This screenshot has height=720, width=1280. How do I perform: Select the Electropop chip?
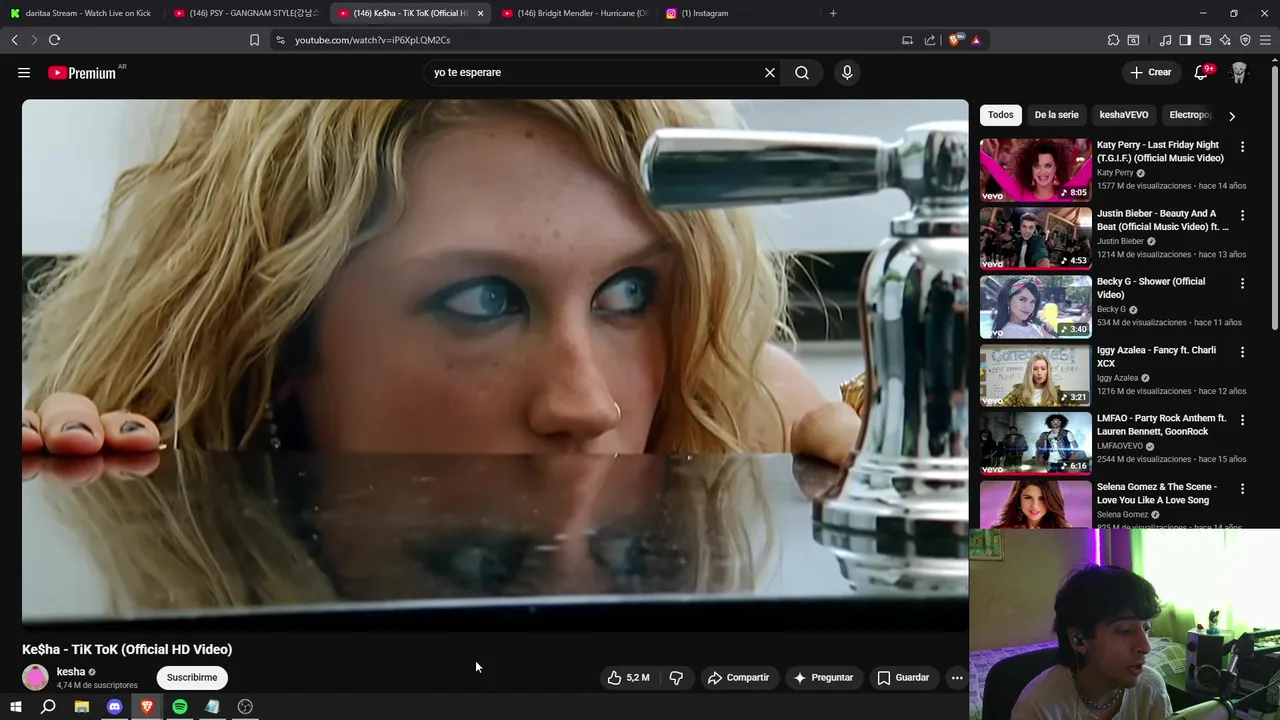(1190, 115)
